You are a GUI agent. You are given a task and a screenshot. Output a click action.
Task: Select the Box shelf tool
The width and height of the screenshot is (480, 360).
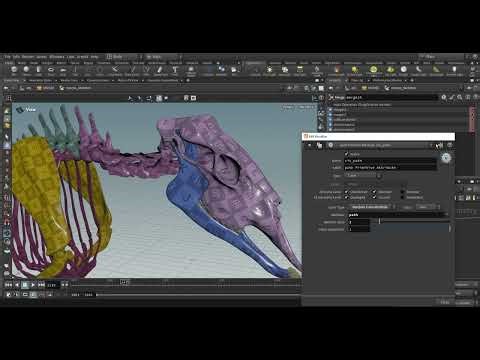tap(14, 70)
